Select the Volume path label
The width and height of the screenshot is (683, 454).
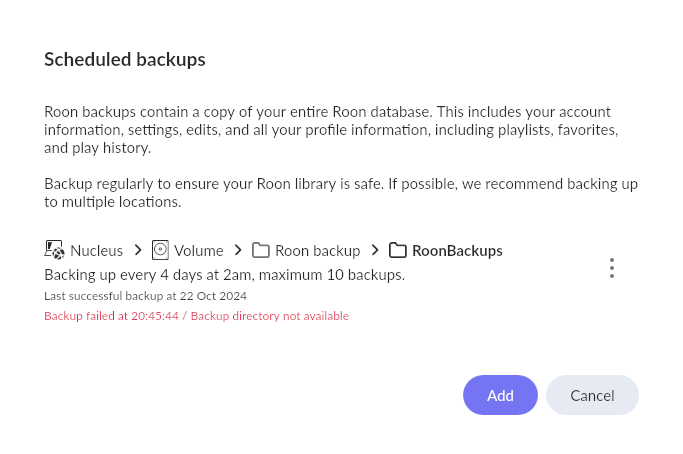[x=199, y=251]
